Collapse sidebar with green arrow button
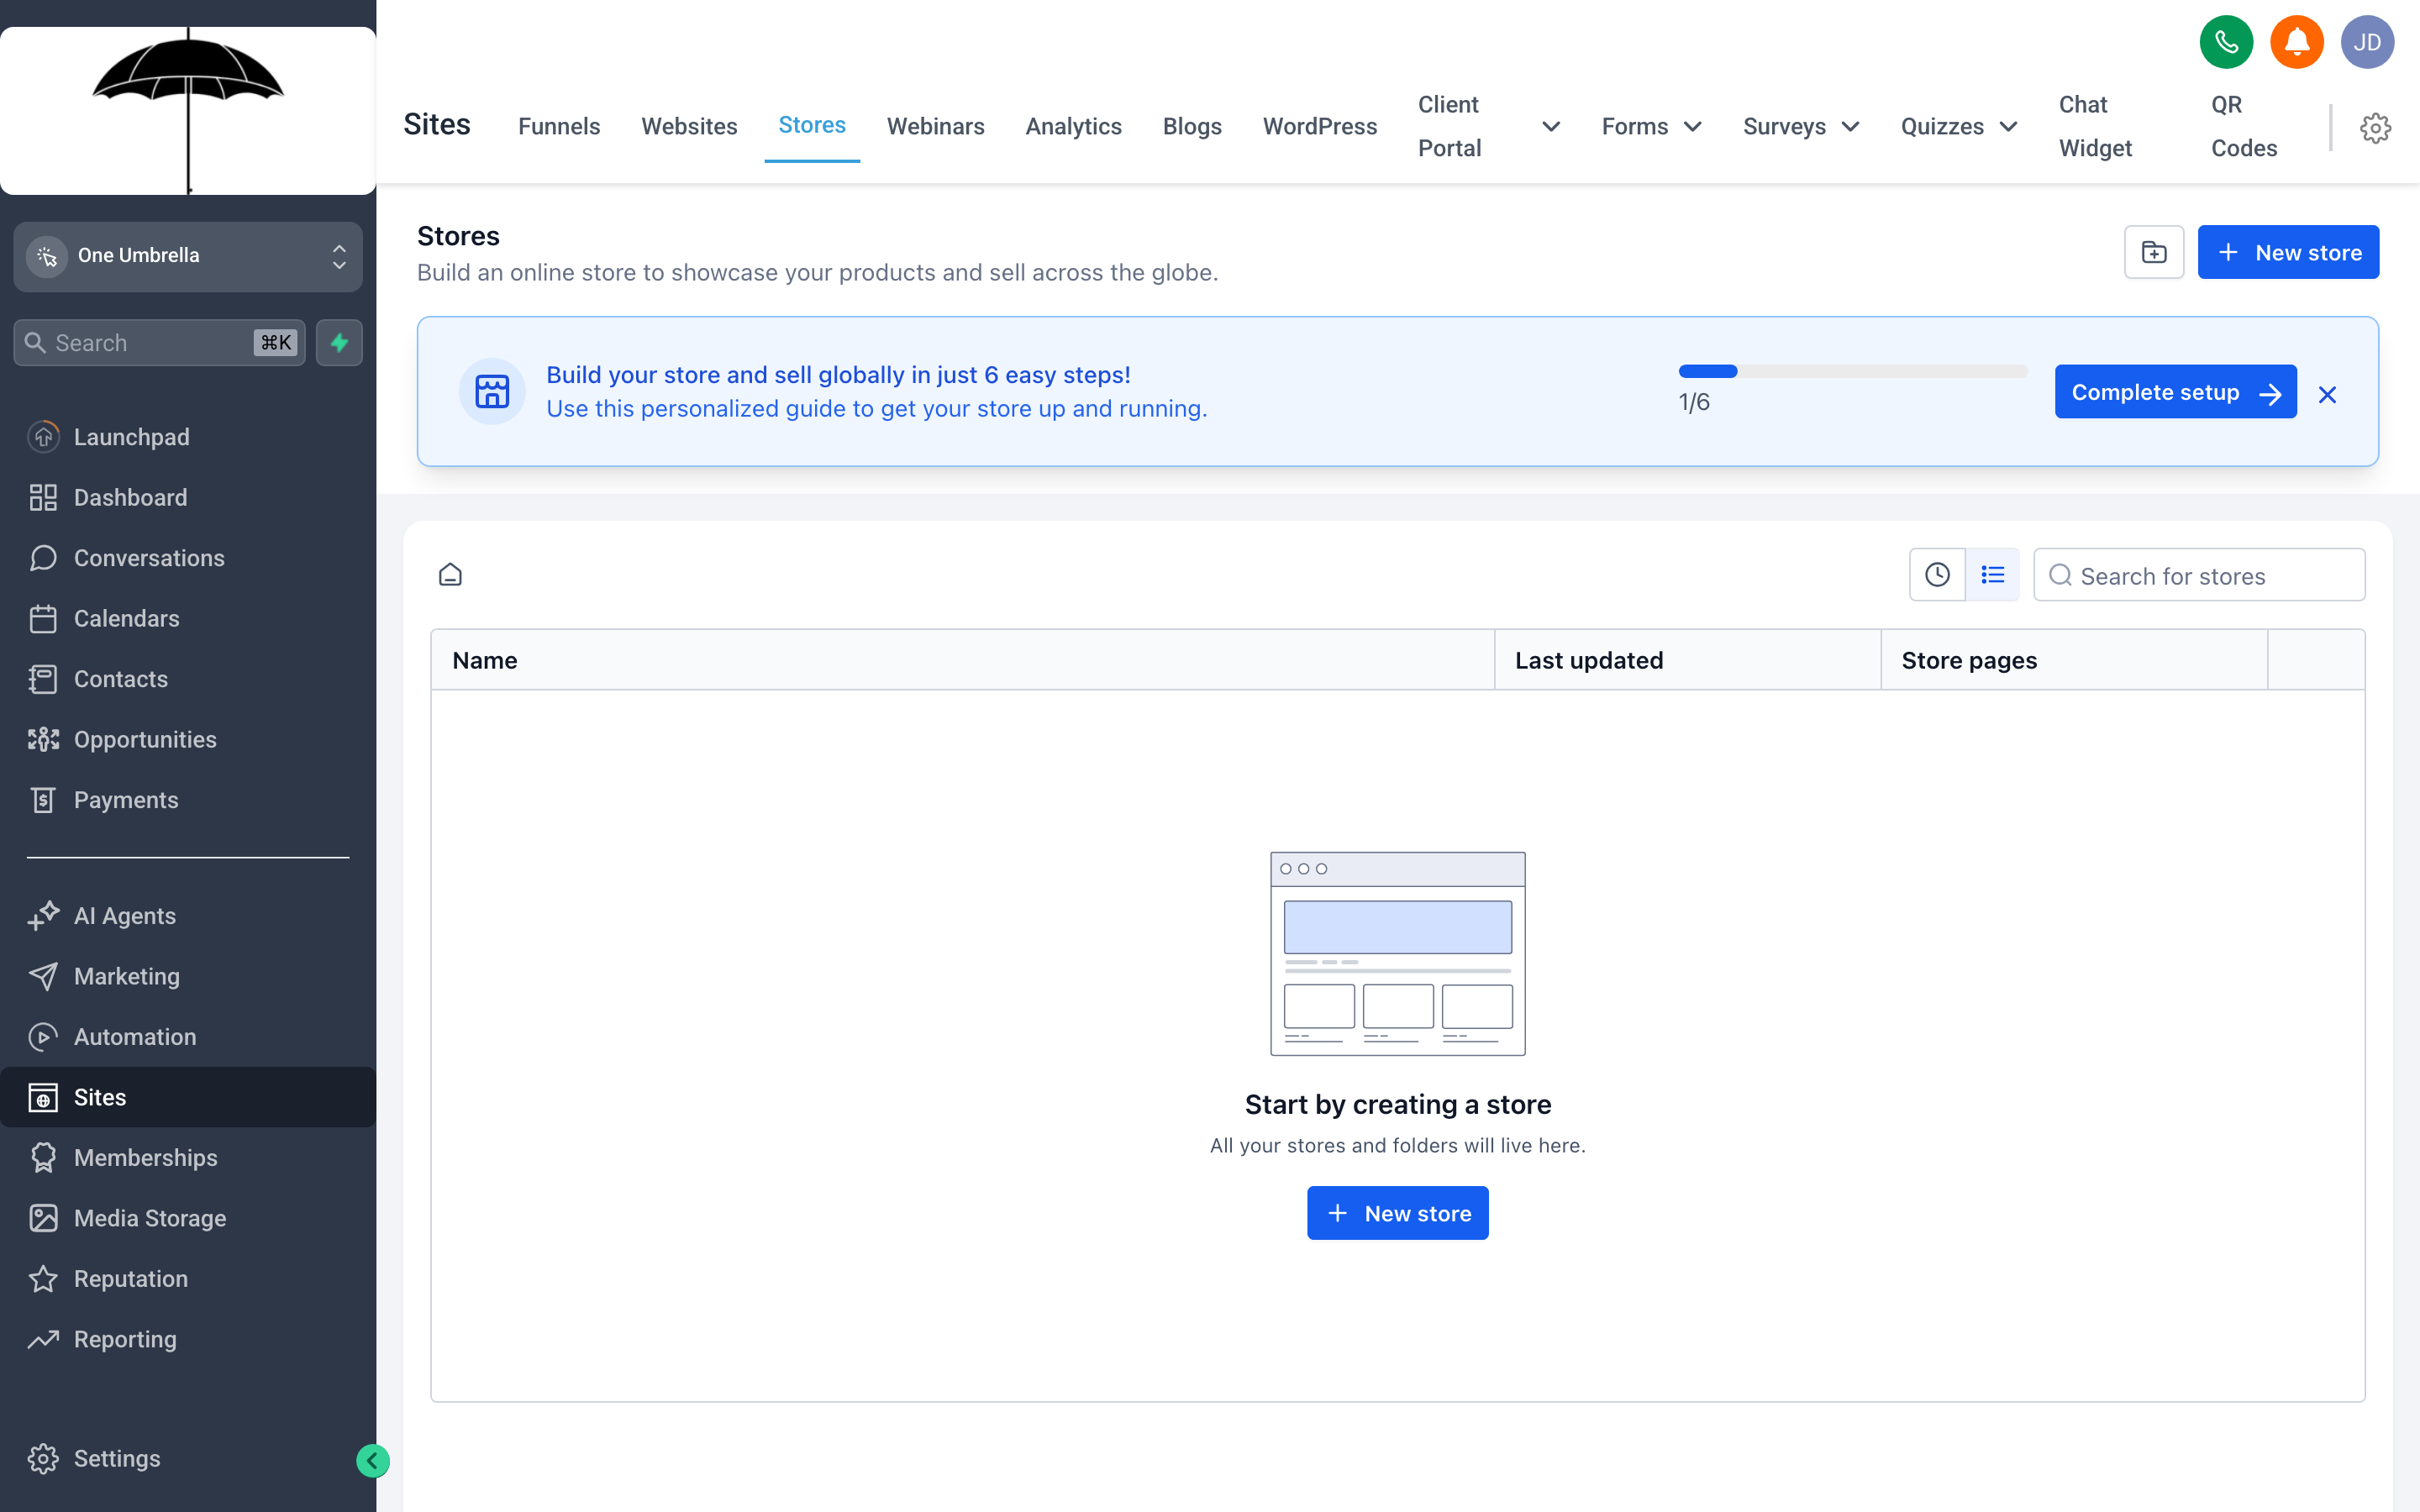 point(373,1461)
